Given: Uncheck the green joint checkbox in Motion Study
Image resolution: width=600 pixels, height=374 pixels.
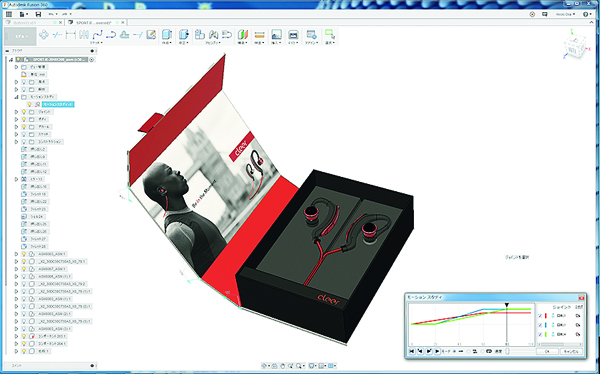Looking at the screenshot, I should (540, 334).
